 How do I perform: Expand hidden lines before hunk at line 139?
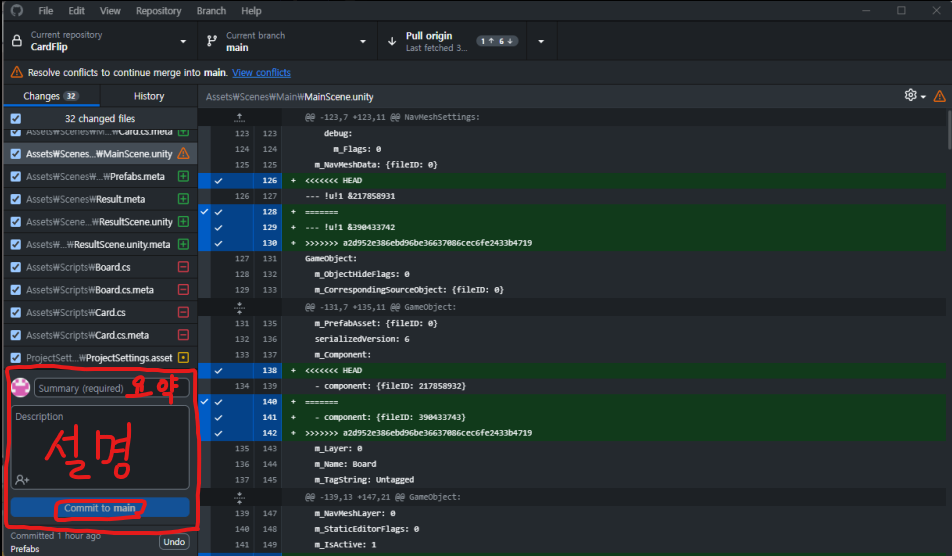coord(240,497)
